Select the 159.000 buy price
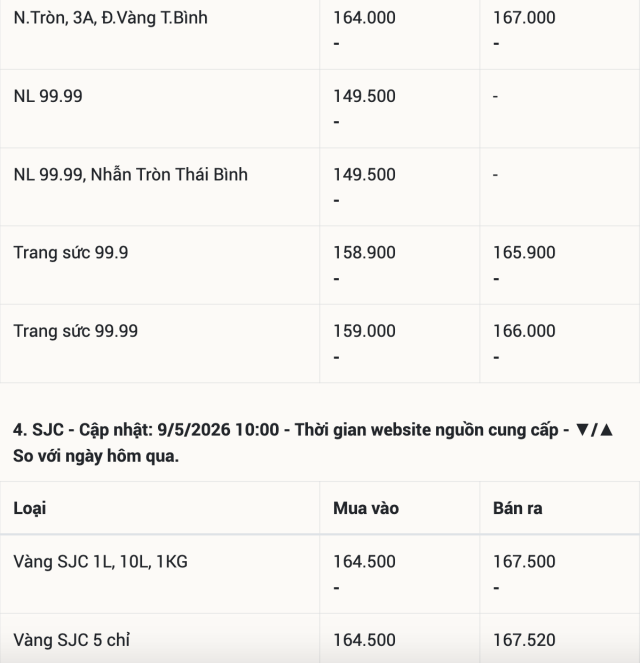 [x=364, y=331]
